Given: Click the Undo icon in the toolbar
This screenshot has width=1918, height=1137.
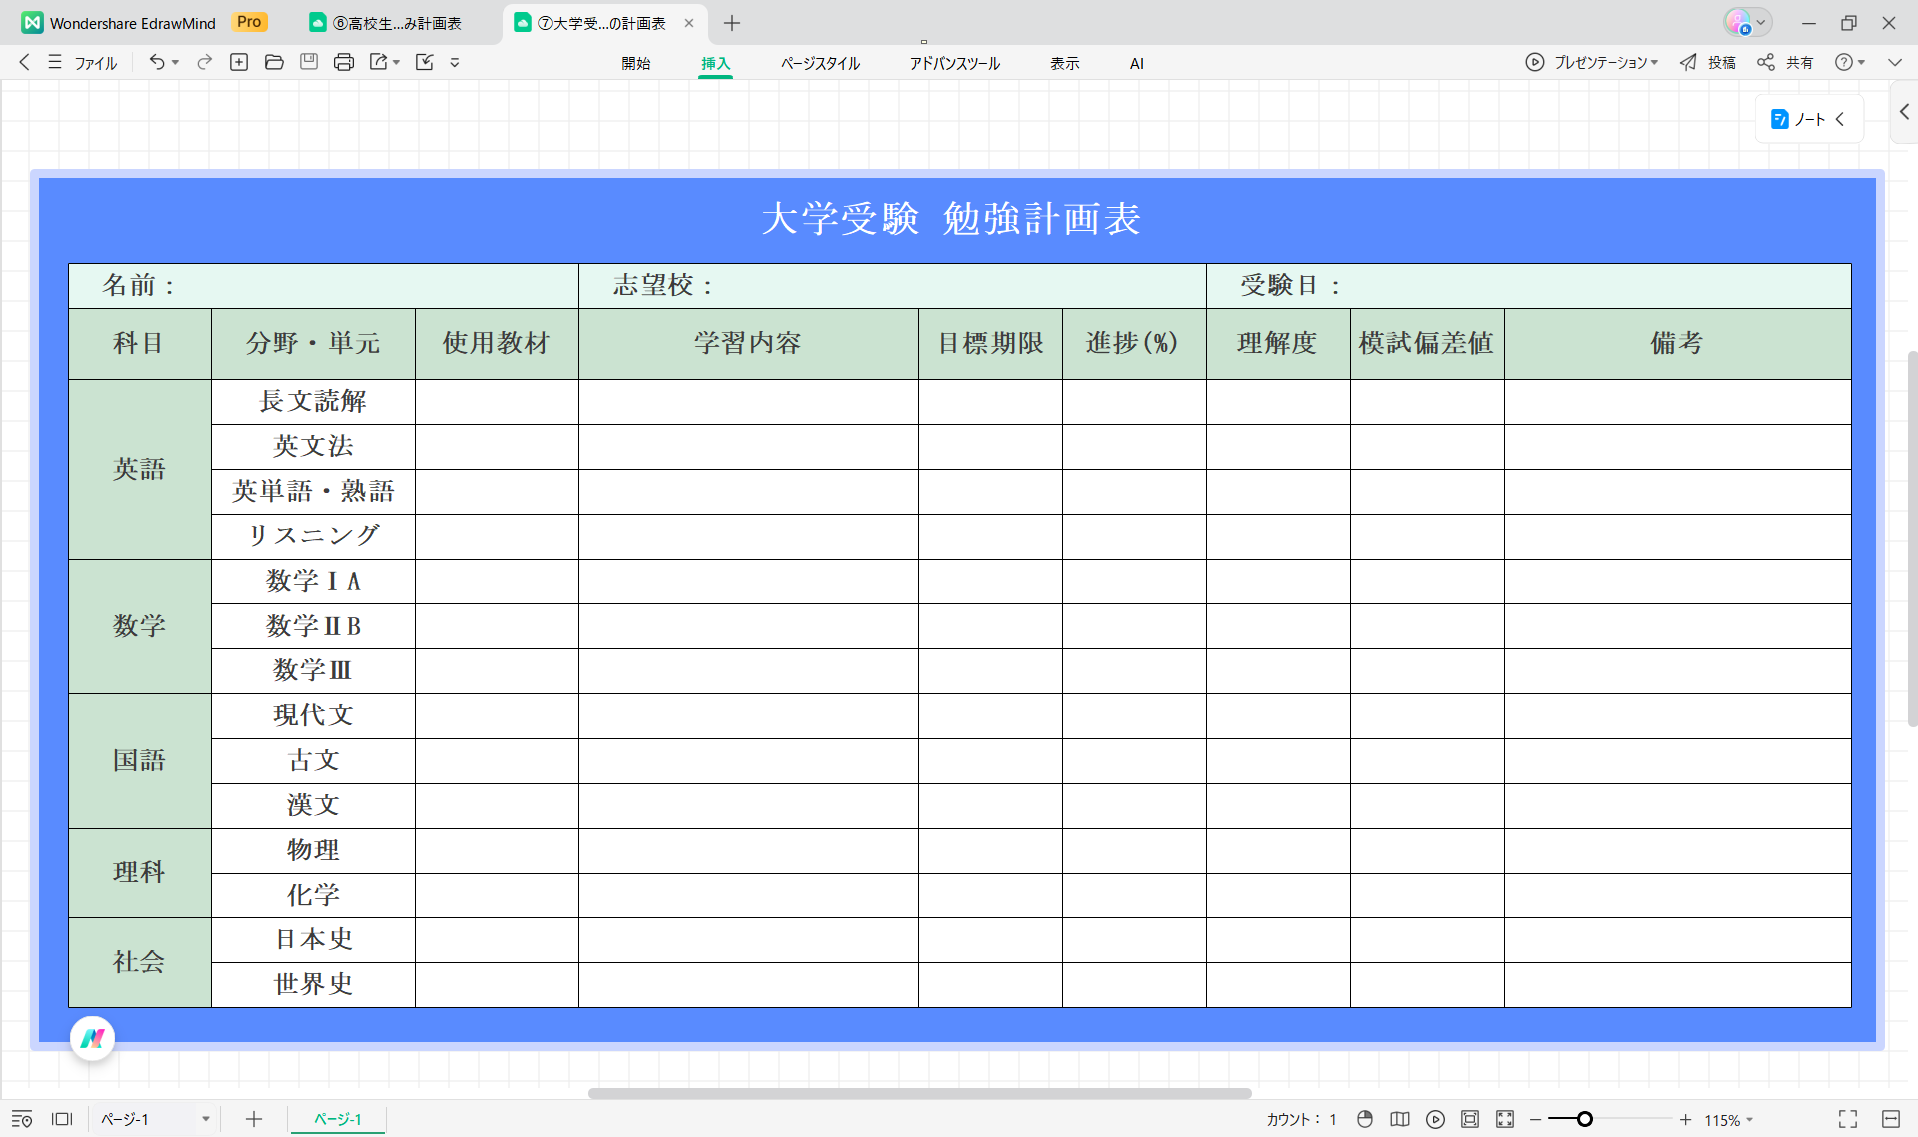Looking at the screenshot, I should [157, 62].
